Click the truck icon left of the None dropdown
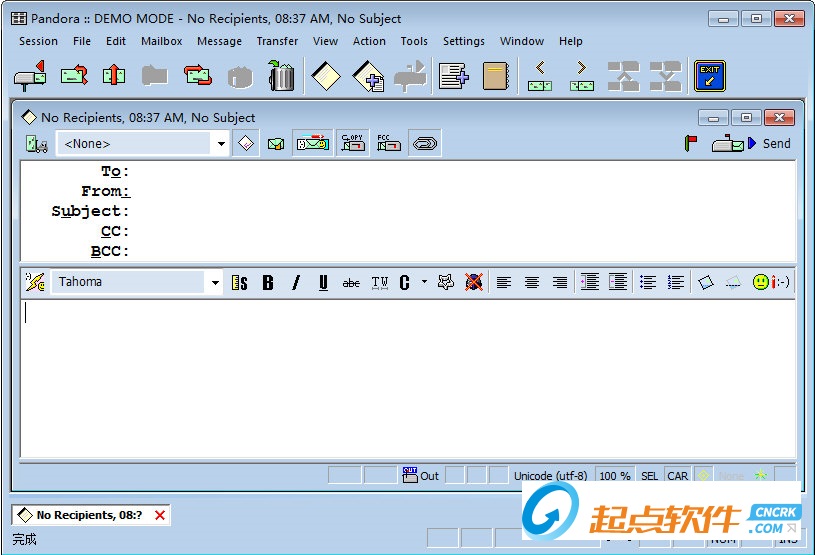Screen dimensions: 815x555 click(37, 143)
